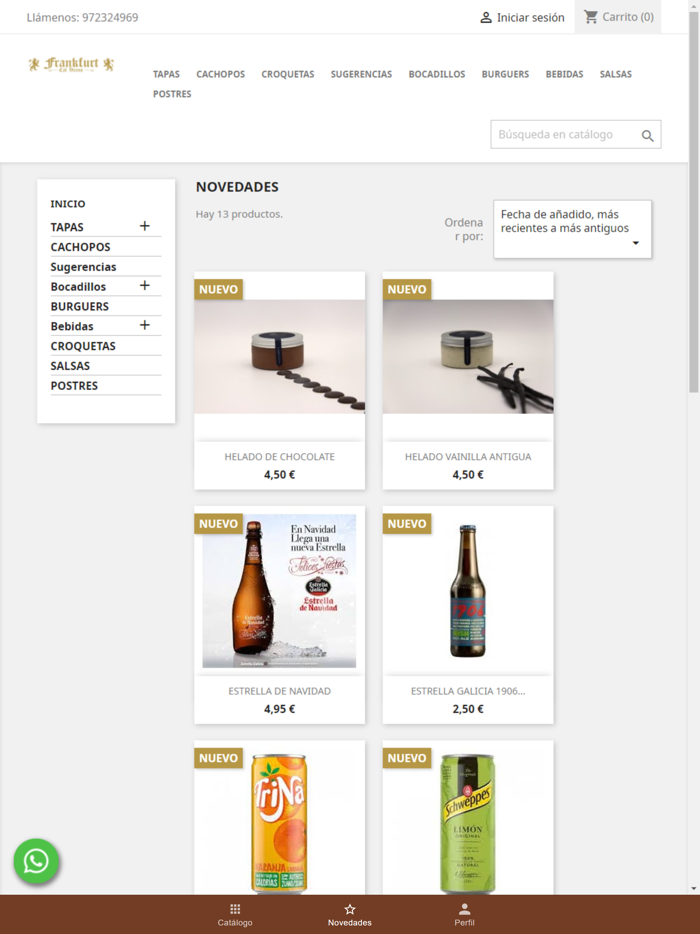Open the TAPAS sidebar category link
The width and height of the screenshot is (700, 934).
[x=67, y=227]
